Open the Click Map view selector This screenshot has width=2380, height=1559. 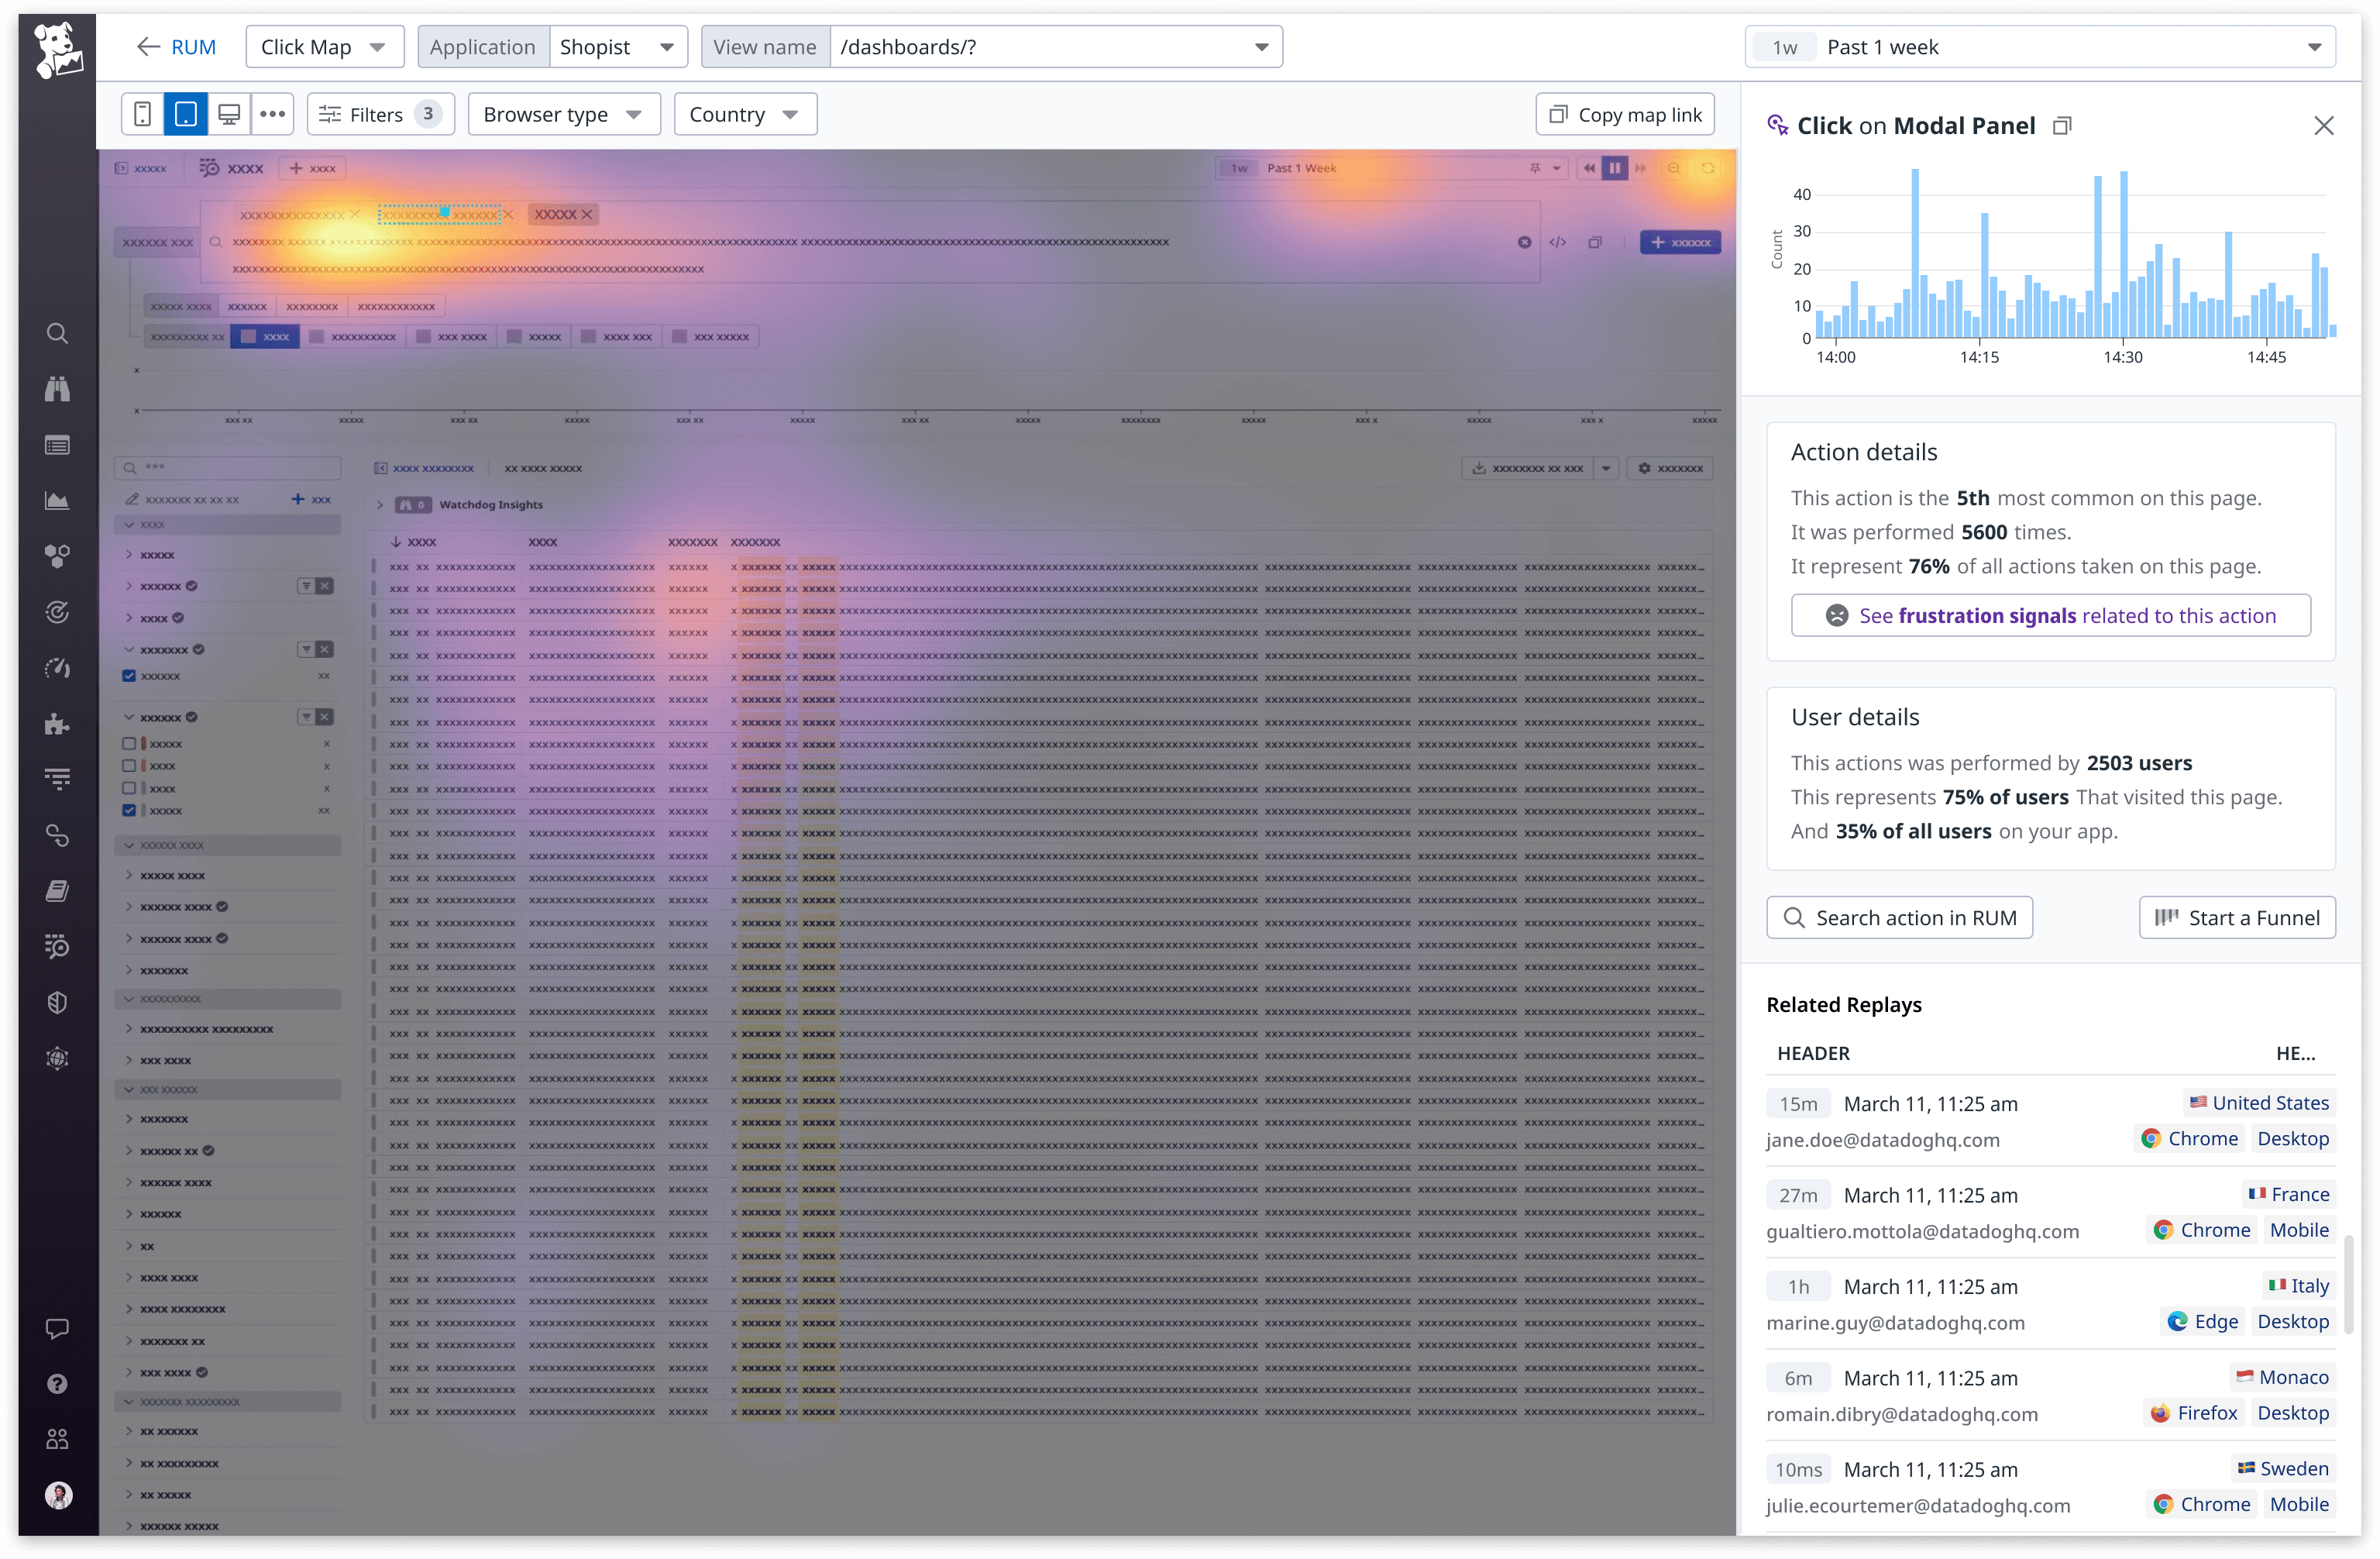point(324,47)
